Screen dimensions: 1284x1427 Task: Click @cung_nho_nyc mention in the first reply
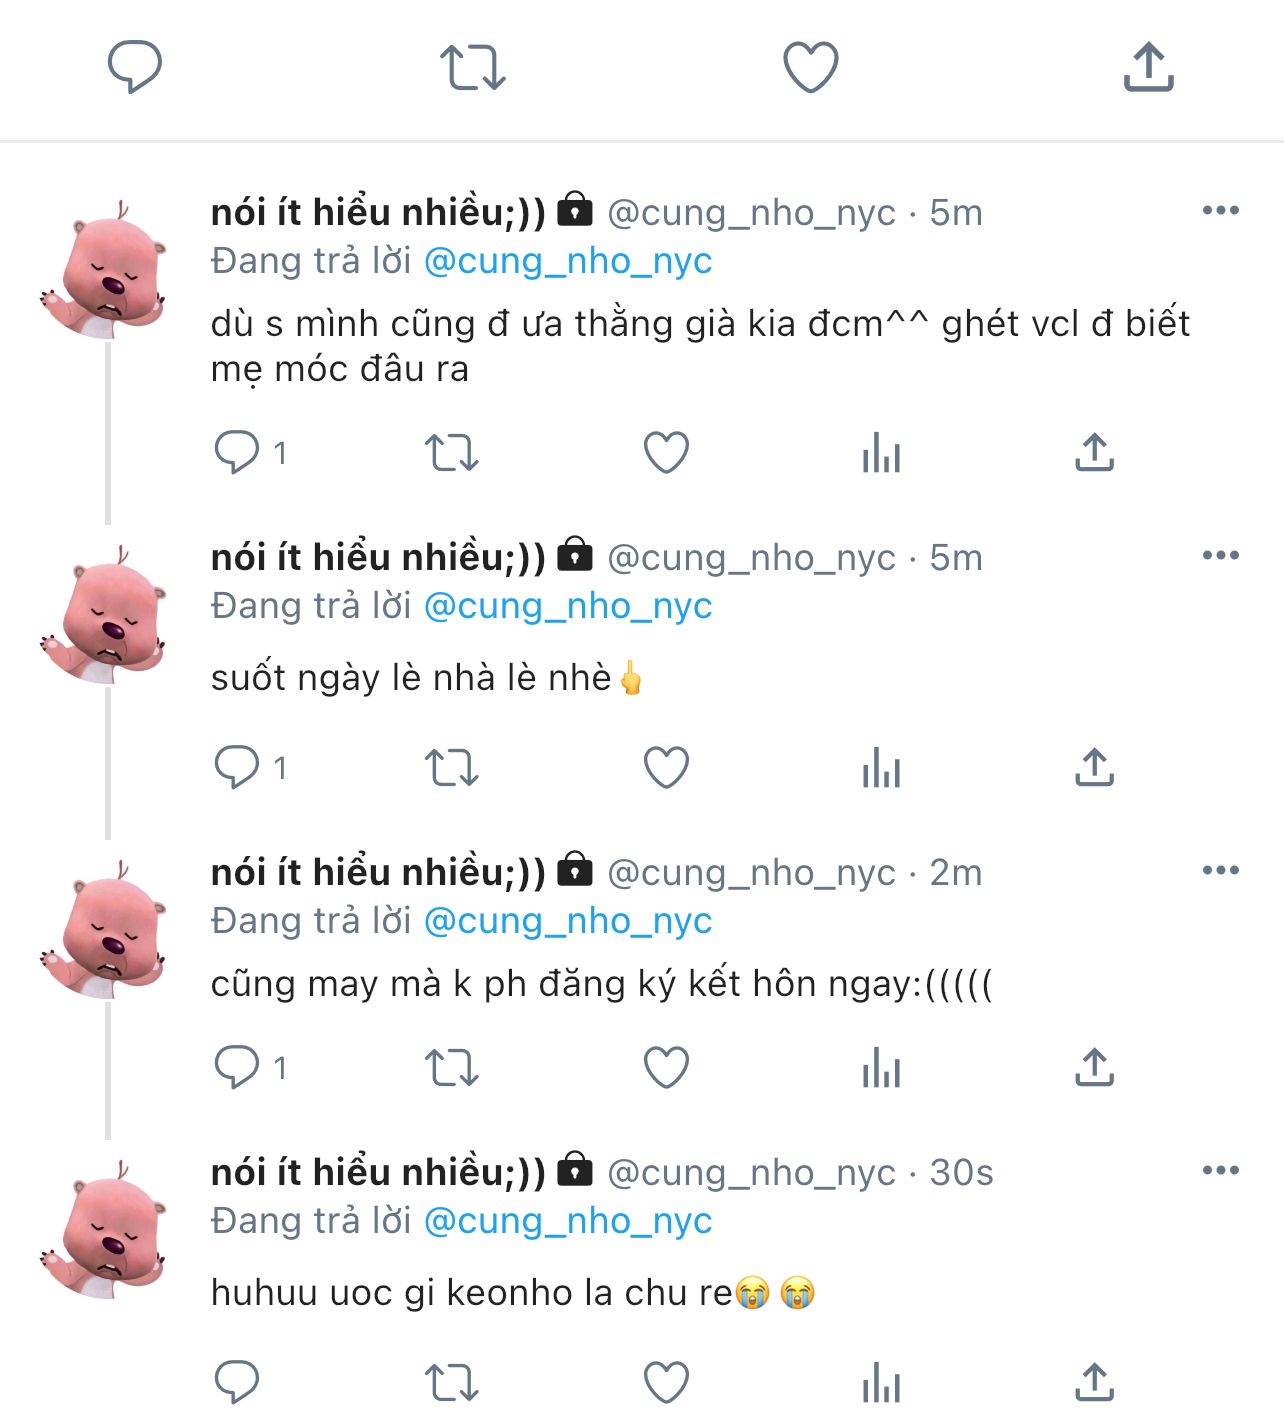click(568, 262)
